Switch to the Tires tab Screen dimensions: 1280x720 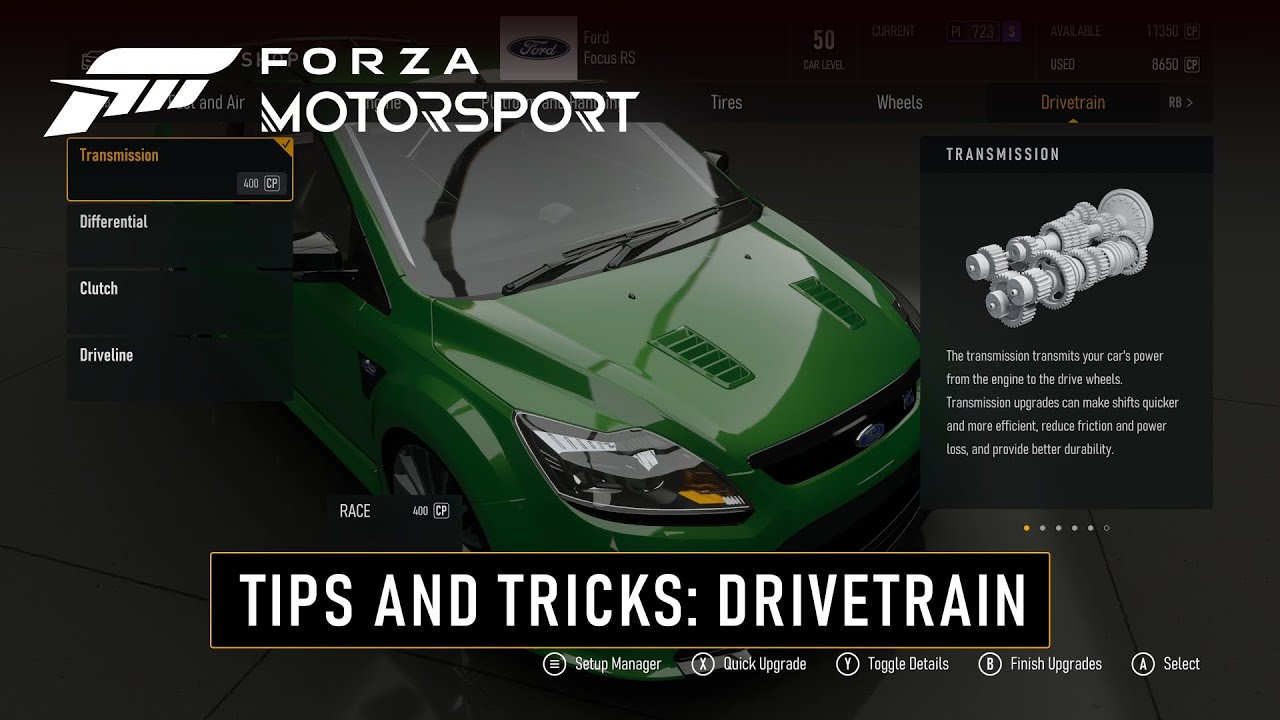click(x=726, y=102)
